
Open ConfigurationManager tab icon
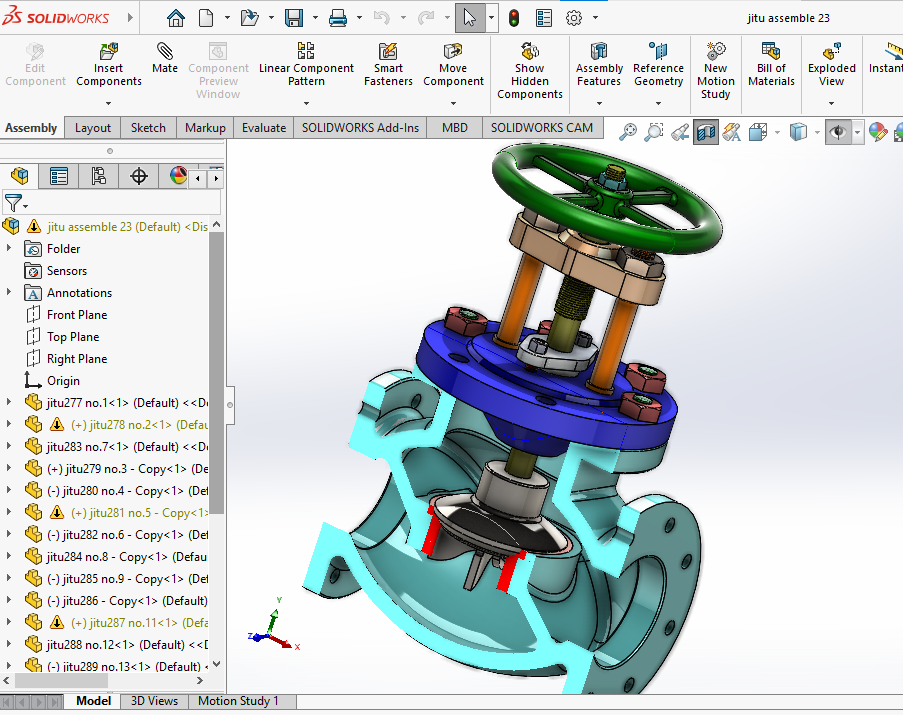pyautogui.click(x=98, y=176)
